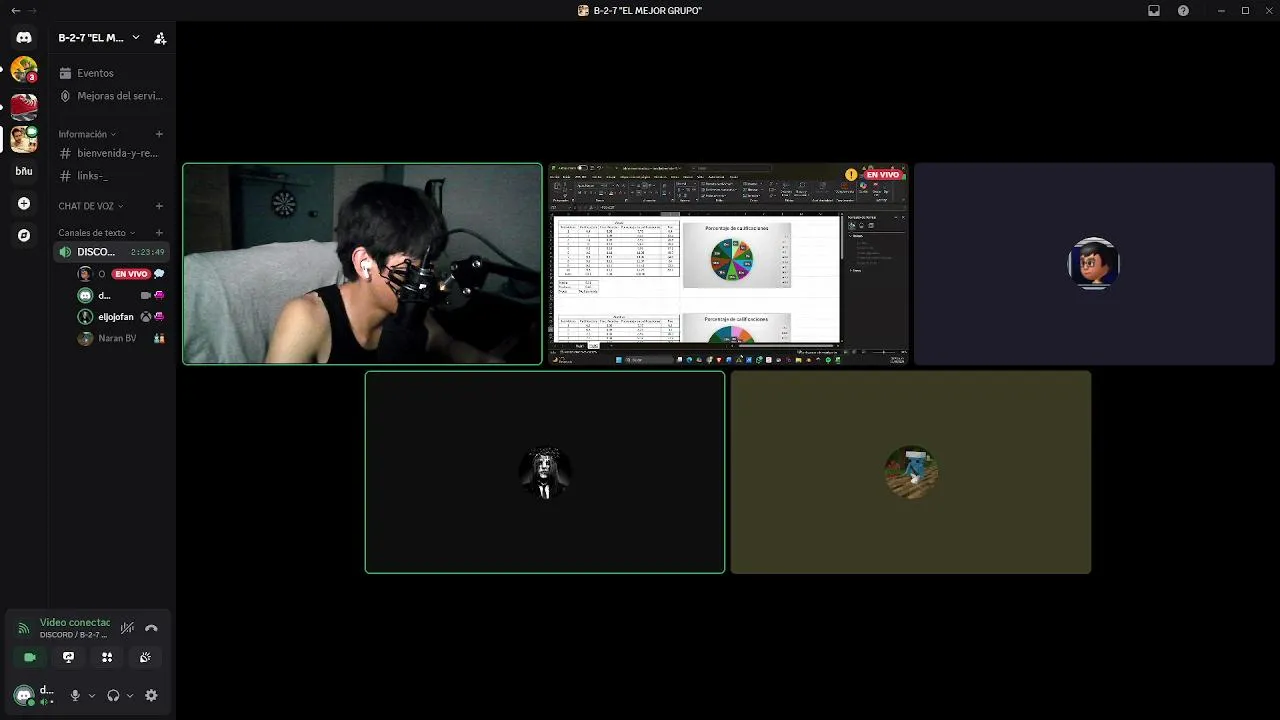
Task: Add channel to CHAT DE VOZ category
Action: tap(159, 206)
